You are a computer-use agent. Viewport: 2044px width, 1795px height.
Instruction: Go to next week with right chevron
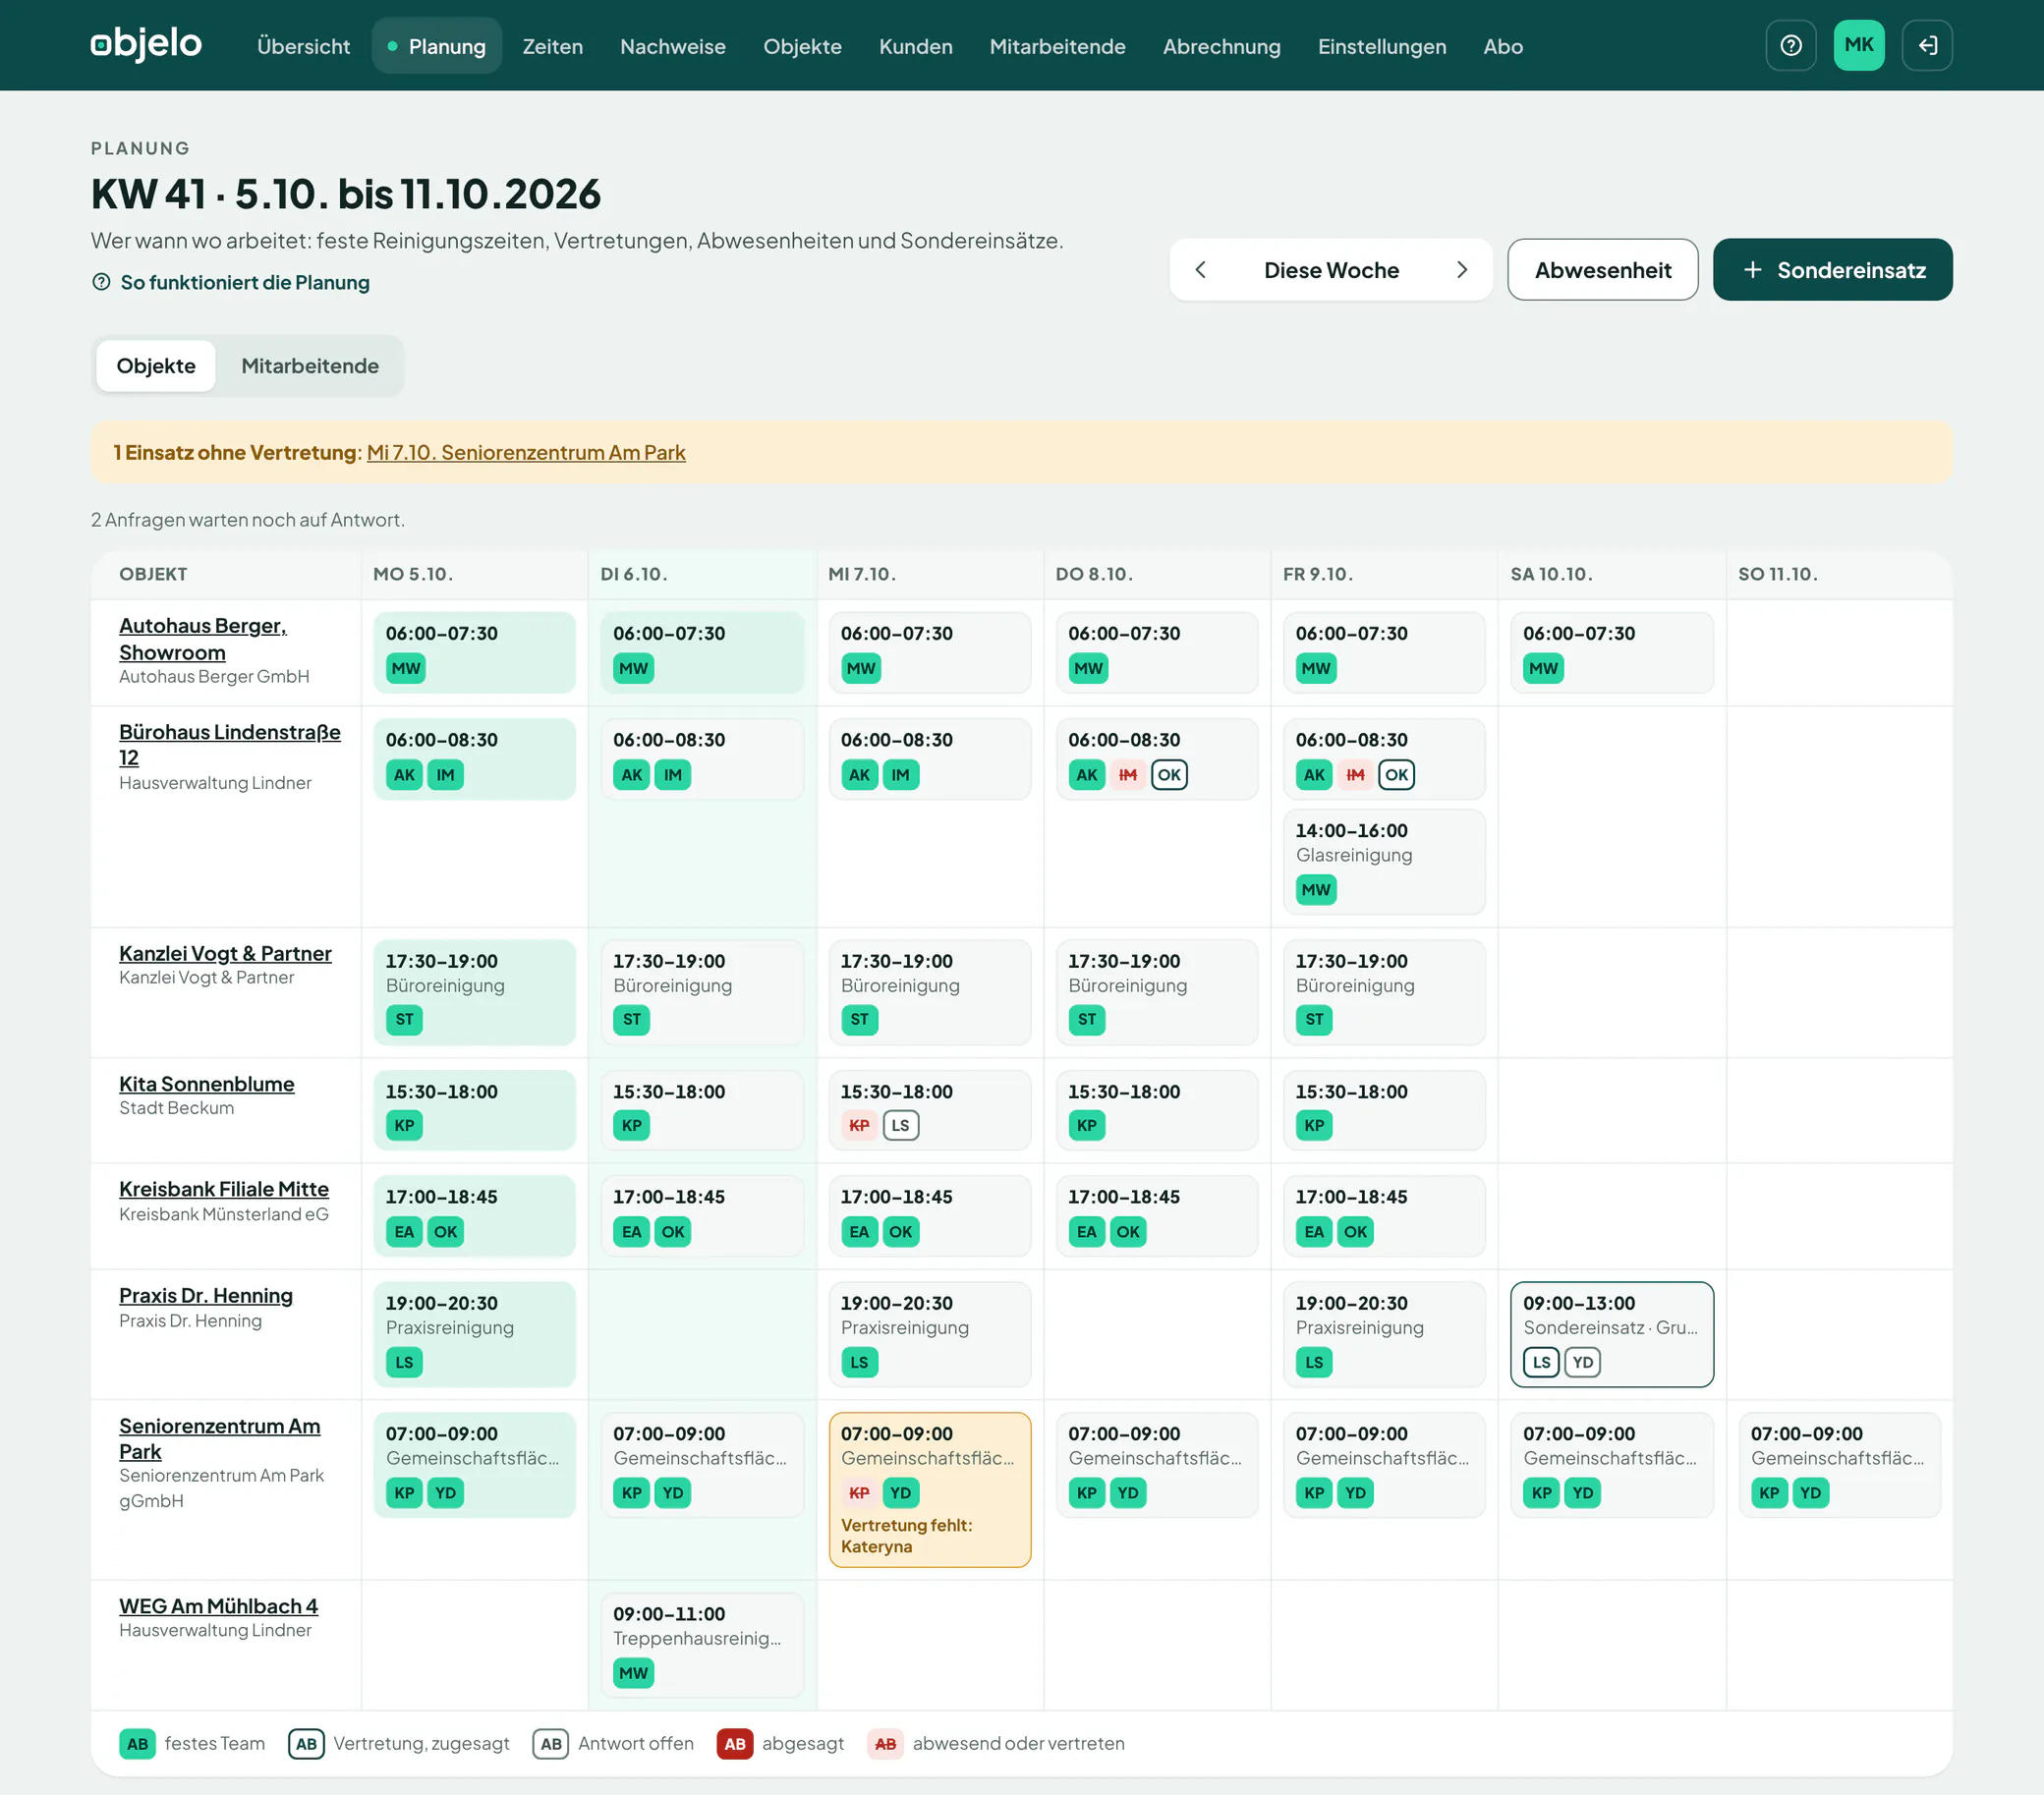click(1461, 270)
